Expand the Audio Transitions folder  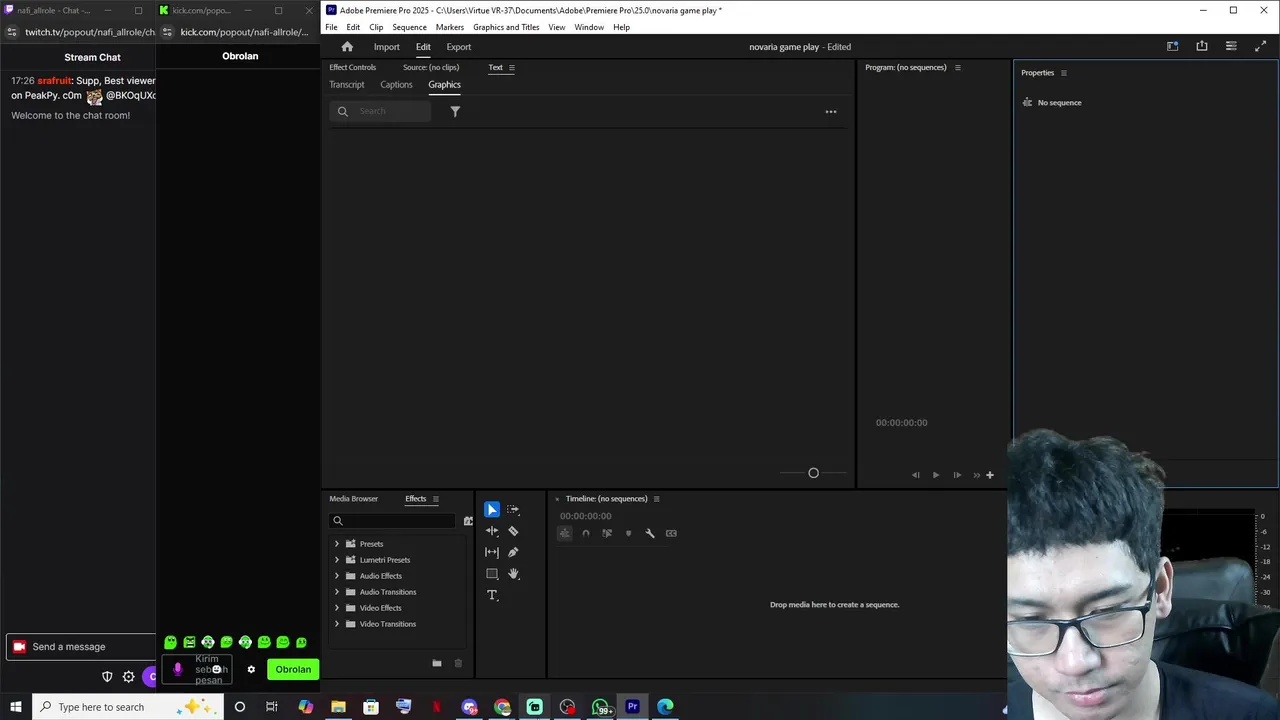337,592
